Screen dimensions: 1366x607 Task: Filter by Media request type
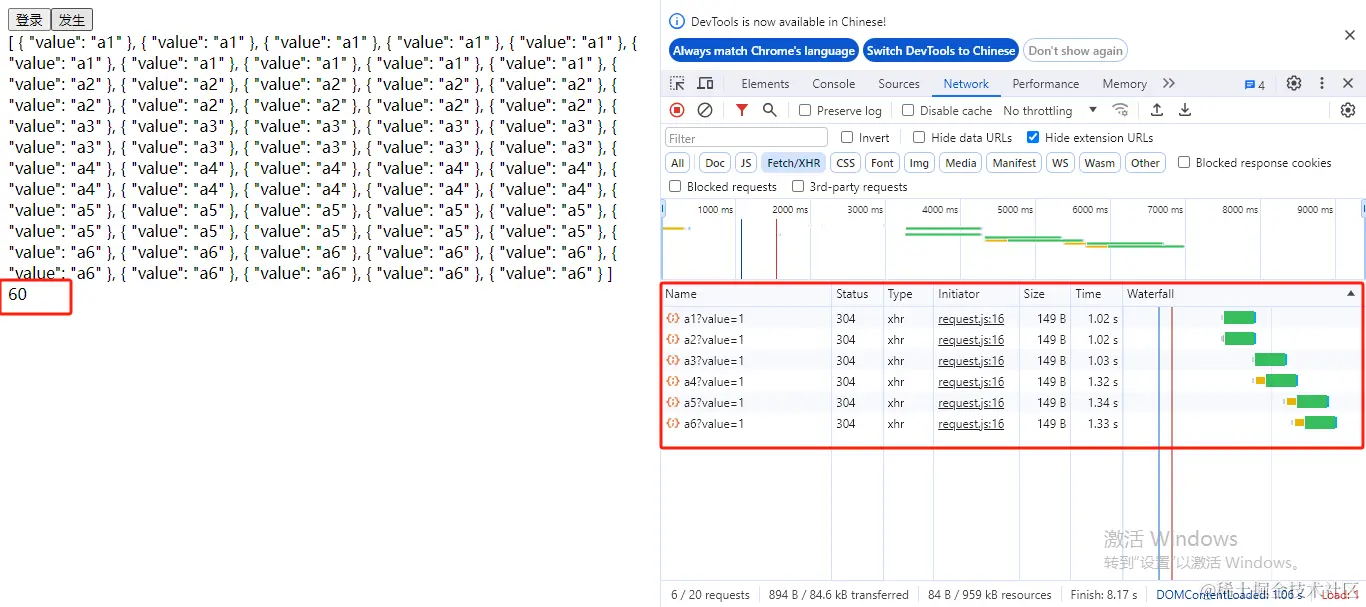click(x=960, y=163)
